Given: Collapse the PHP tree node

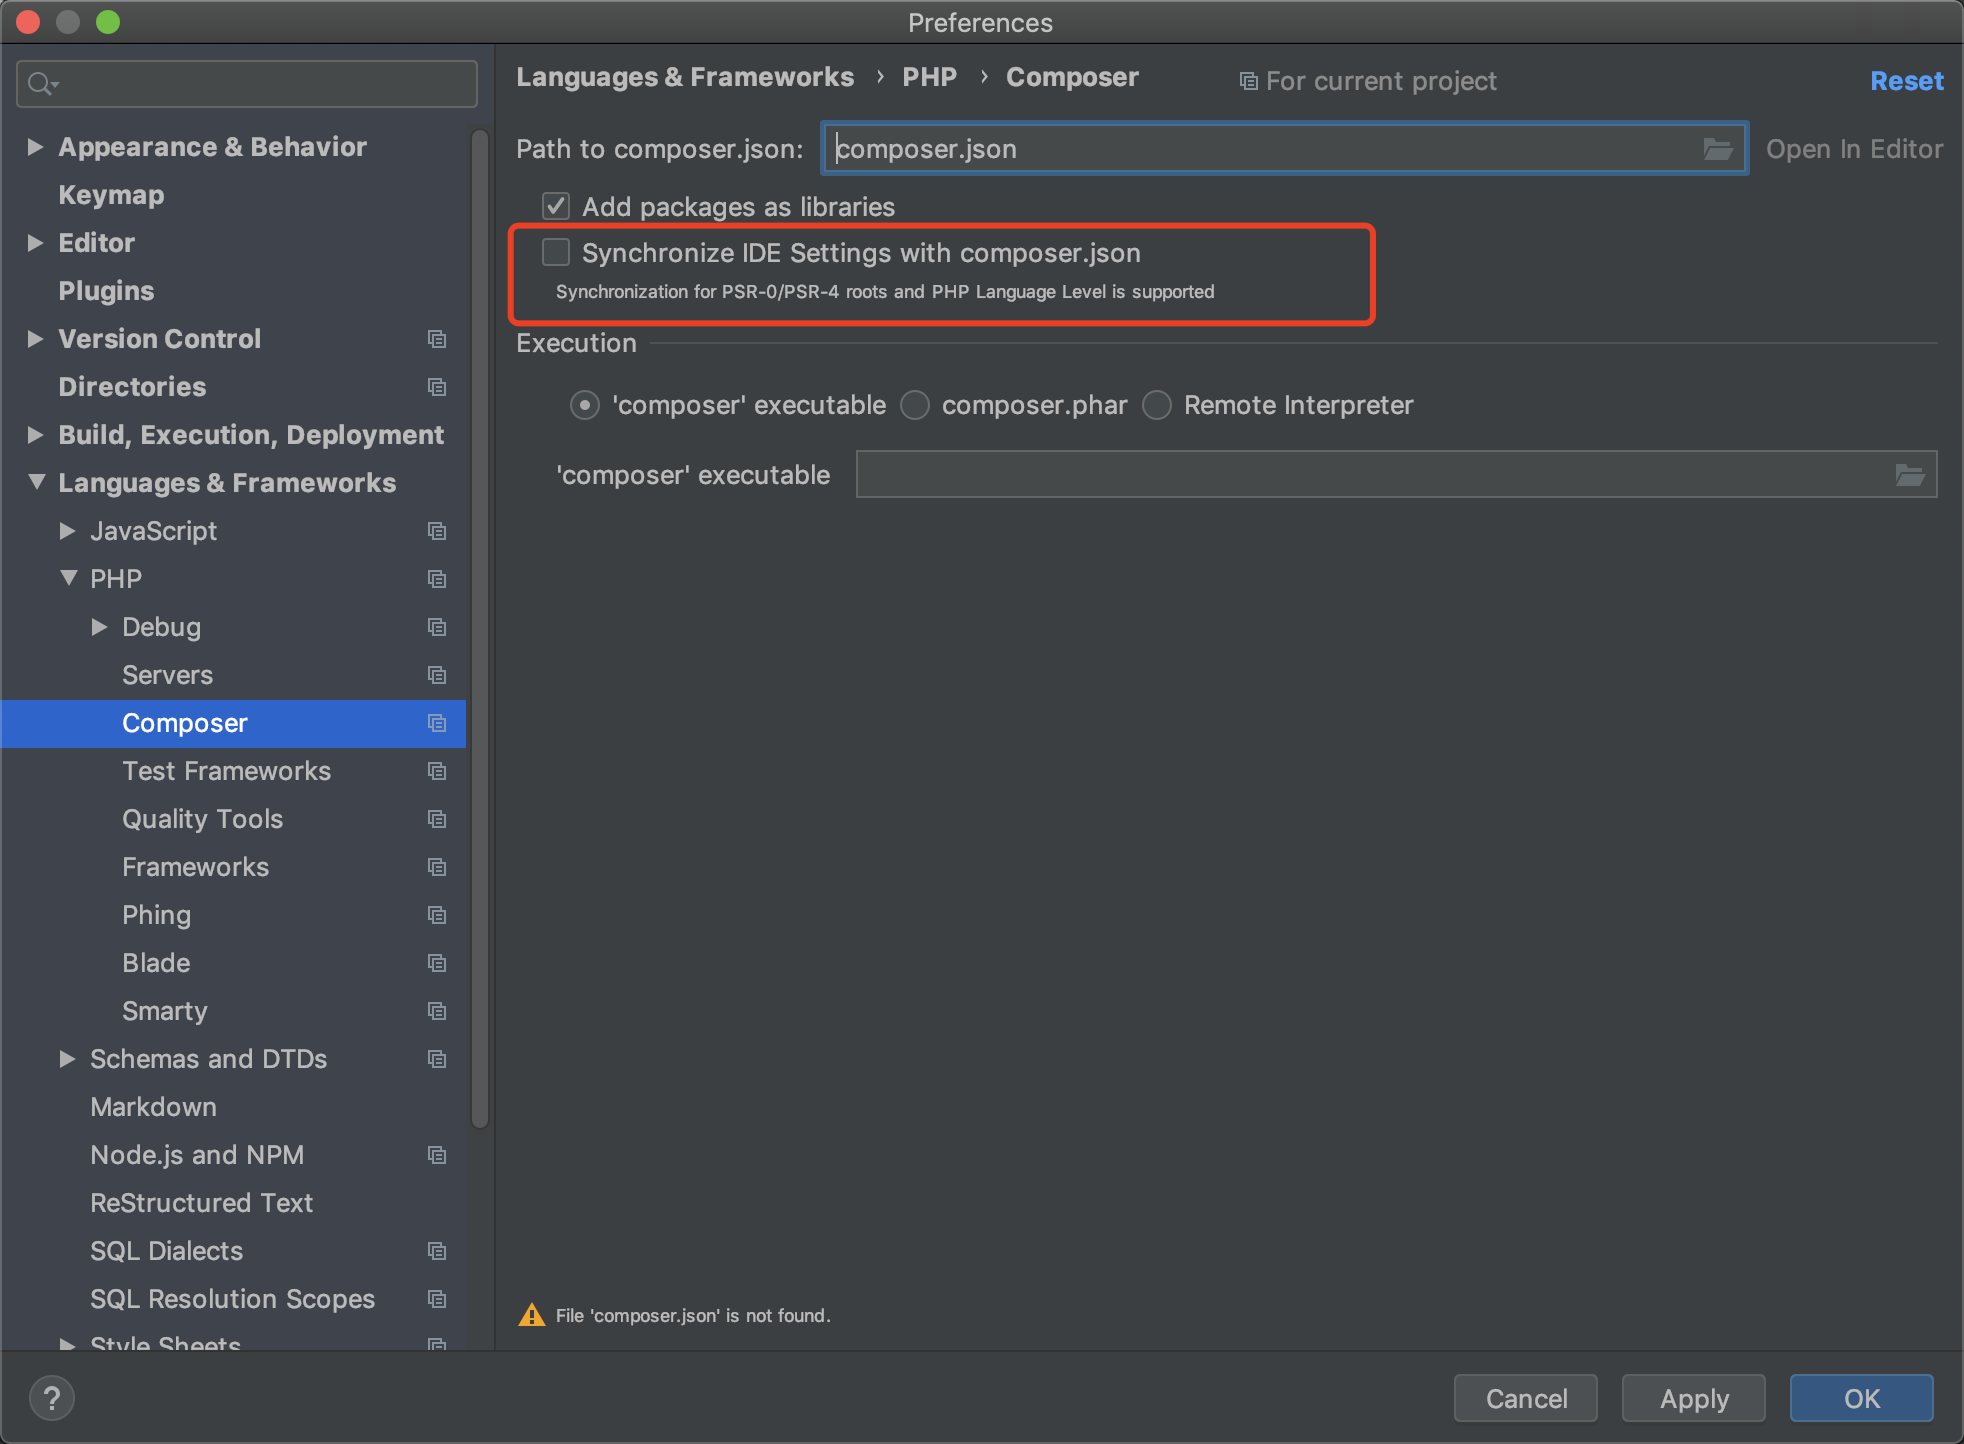Looking at the screenshot, I should tap(68, 579).
